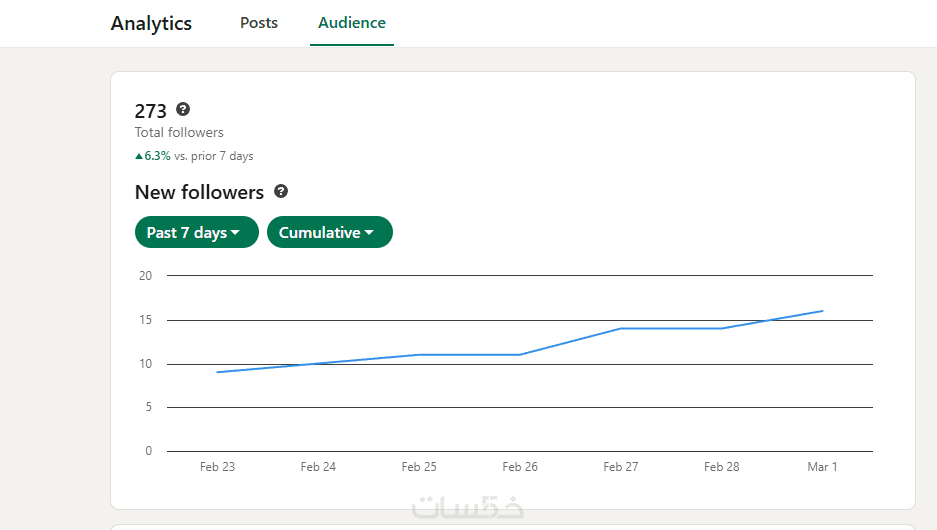Click the Feb 24 x-axis label

(318, 467)
